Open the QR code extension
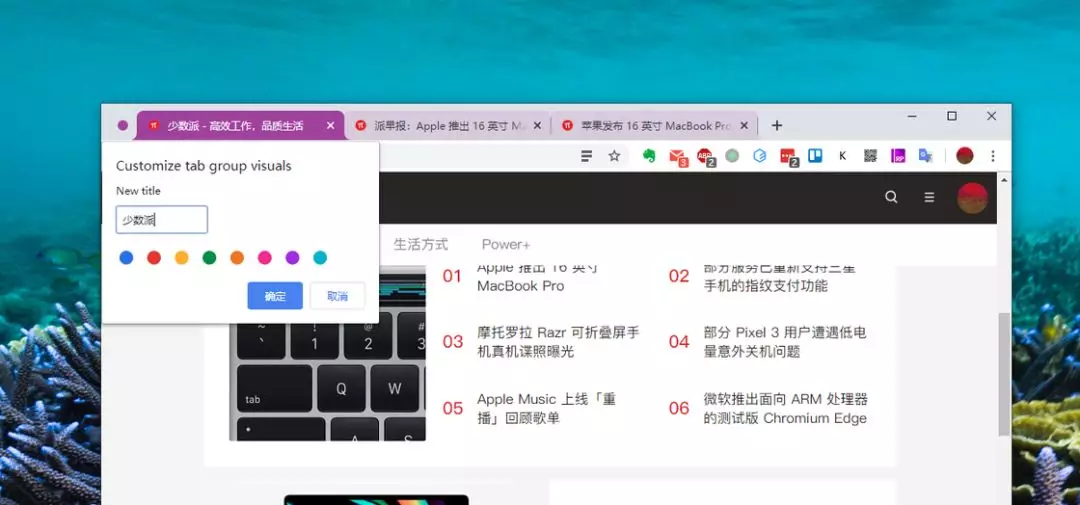 pos(870,156)
